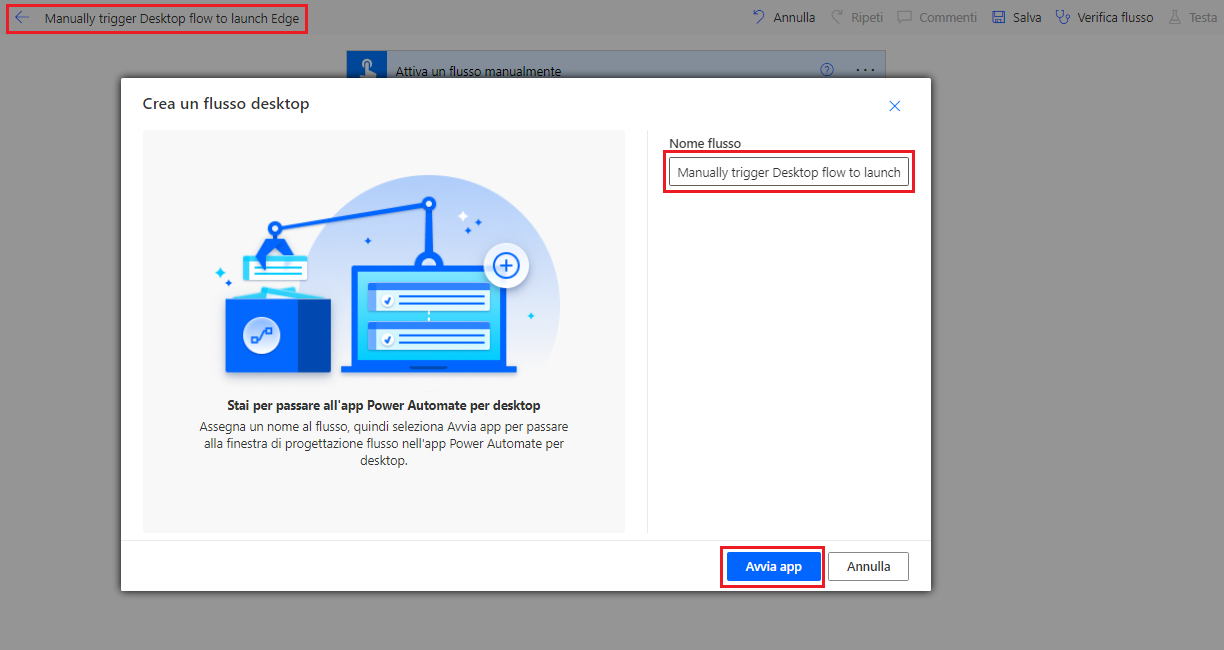This screenshot has height=650, width=1224.
Task: Select the Attiva un flusso manualmente card
Action: point(616,66)
